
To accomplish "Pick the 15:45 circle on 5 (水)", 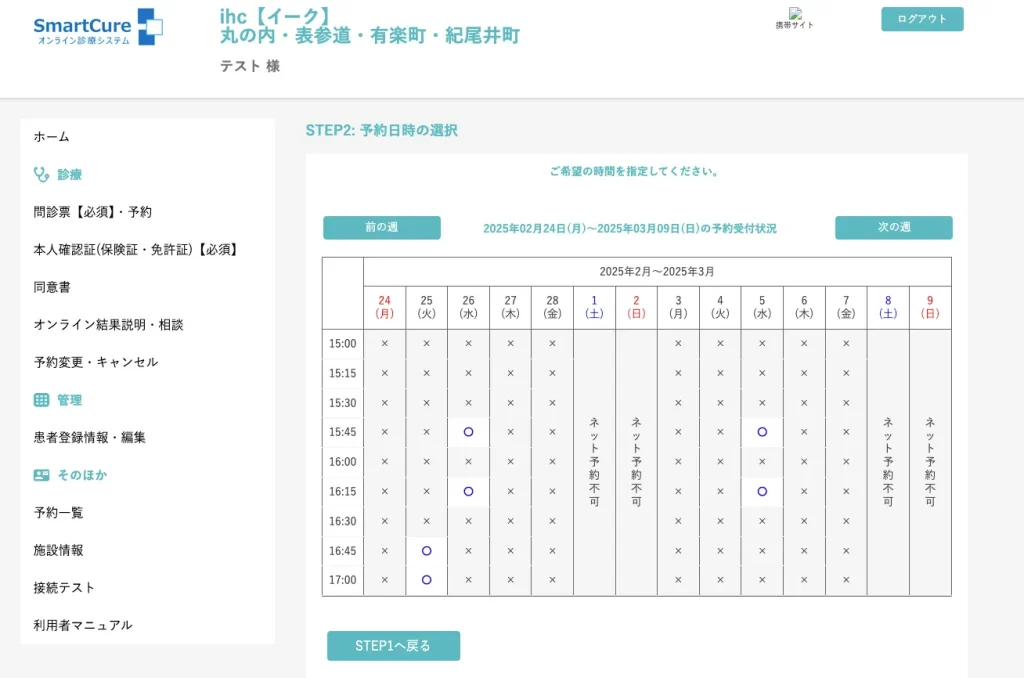I will (762, 432).
